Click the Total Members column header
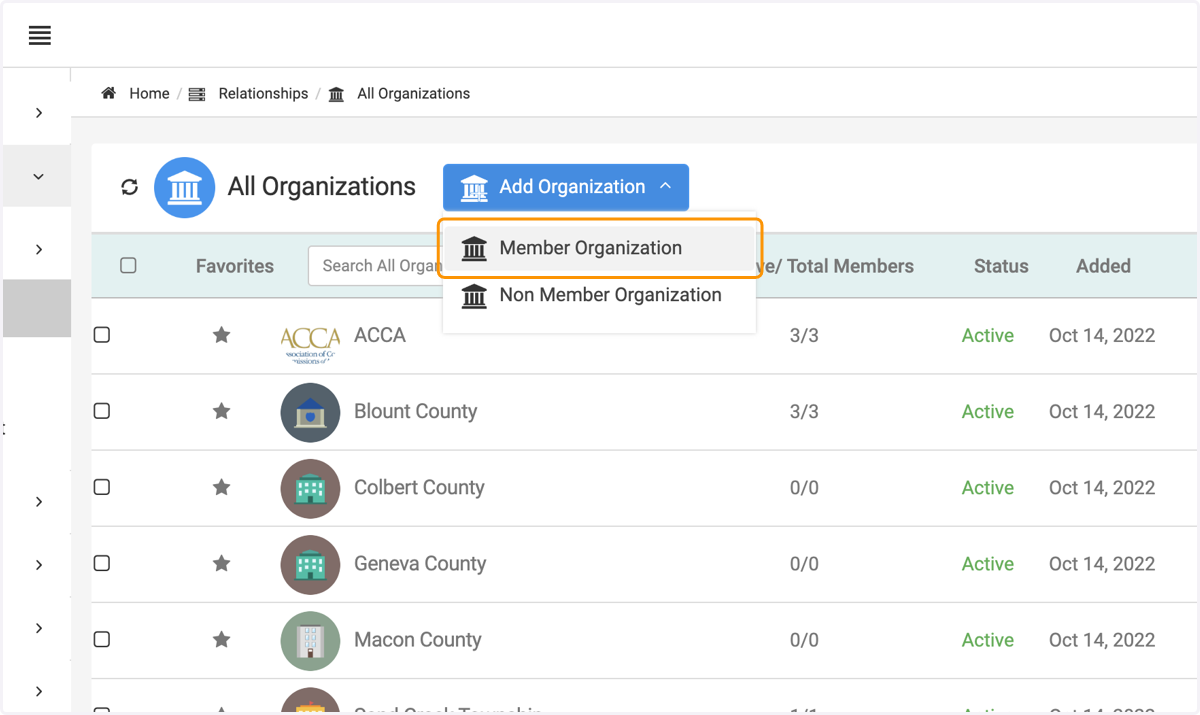 tap(836, 266)
